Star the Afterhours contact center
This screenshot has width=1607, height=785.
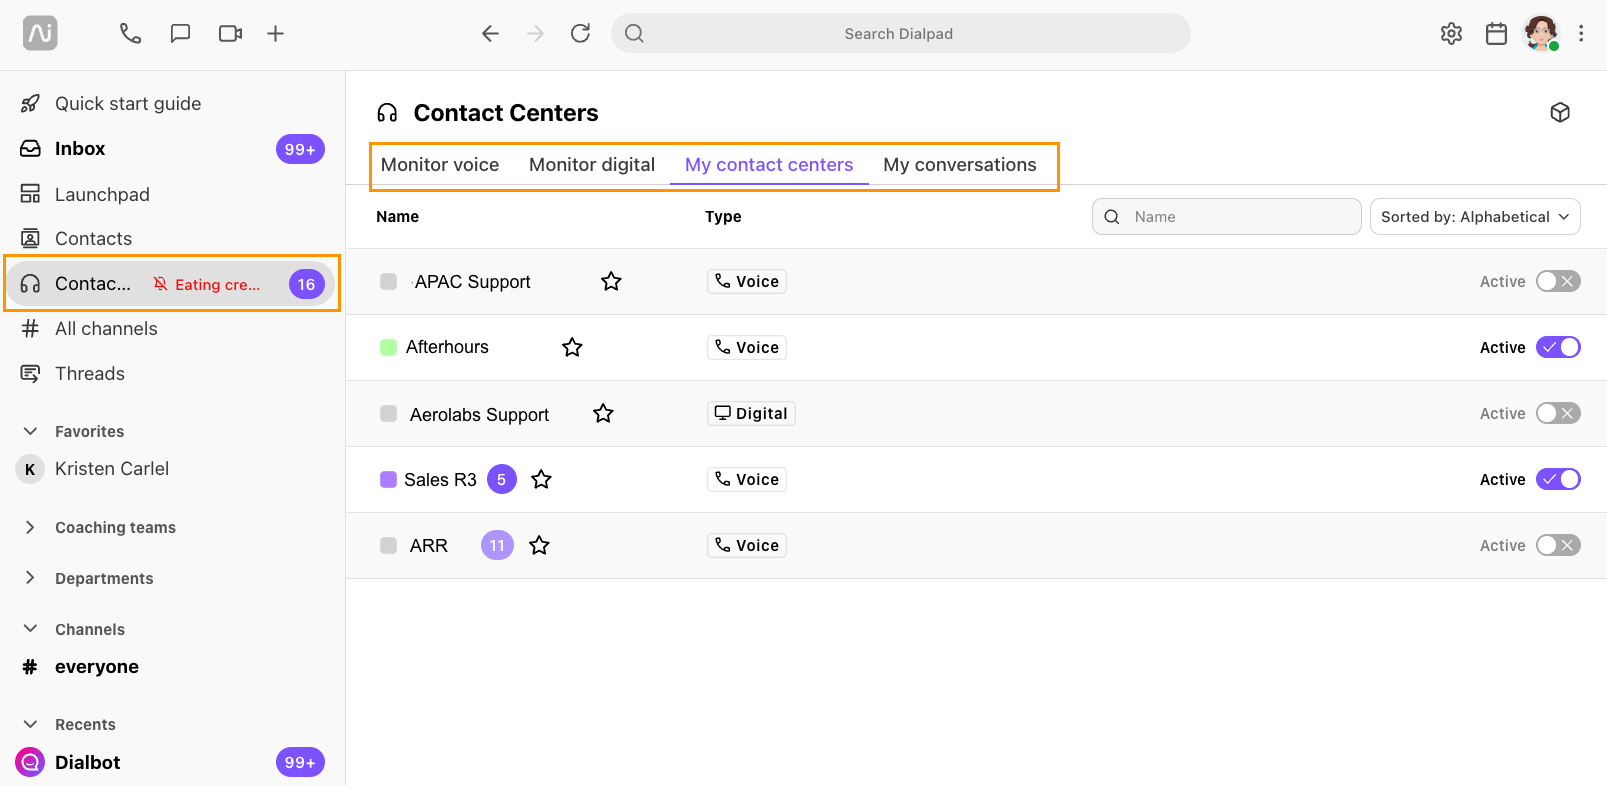(572, 347)
